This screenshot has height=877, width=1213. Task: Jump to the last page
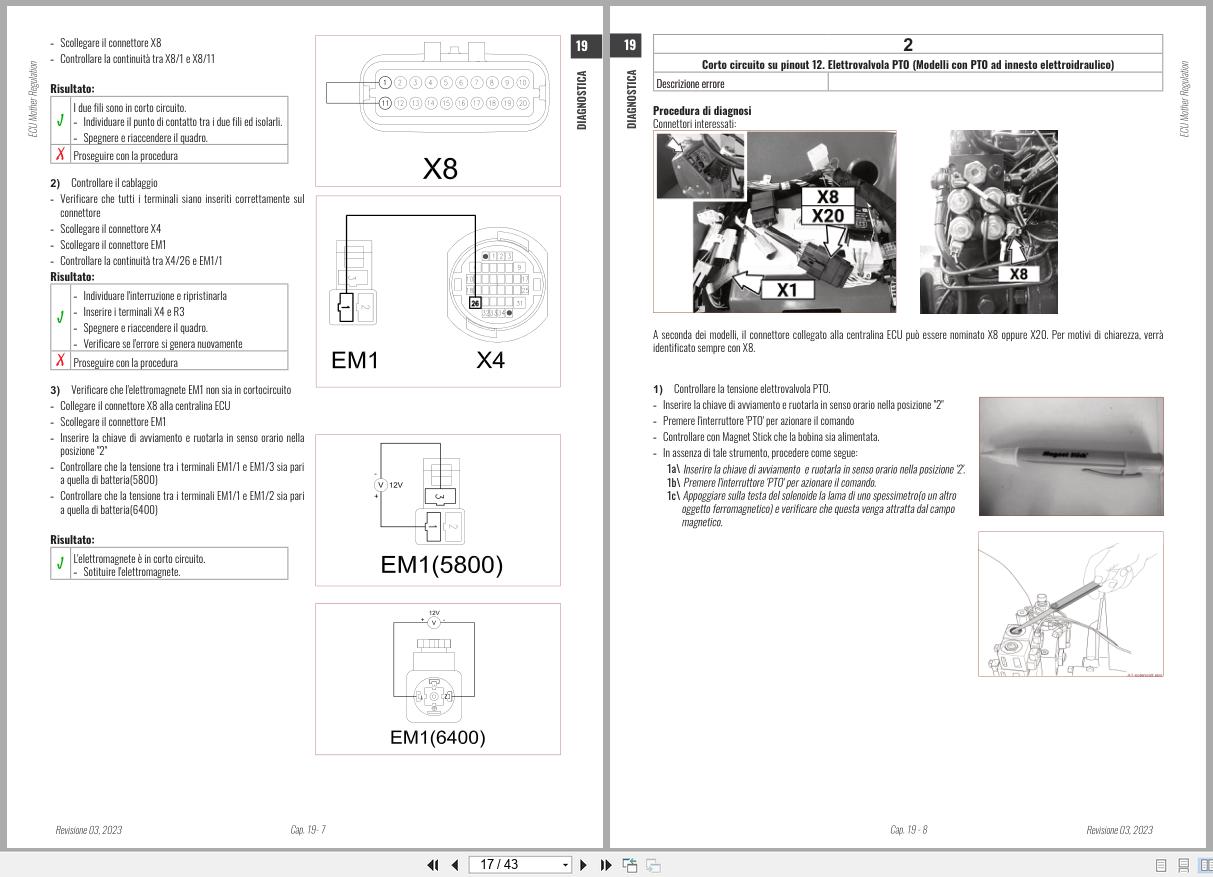[605, 865]
